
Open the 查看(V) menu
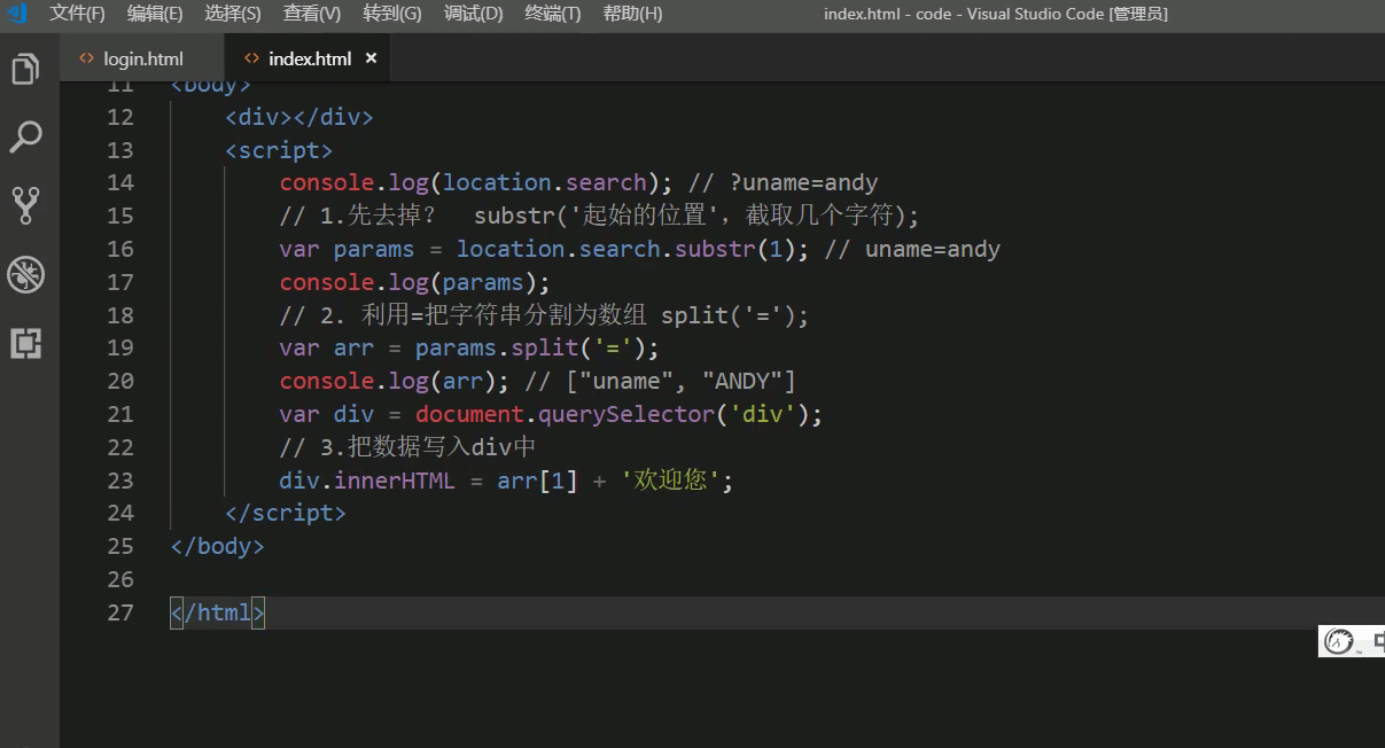coord(312,13)
